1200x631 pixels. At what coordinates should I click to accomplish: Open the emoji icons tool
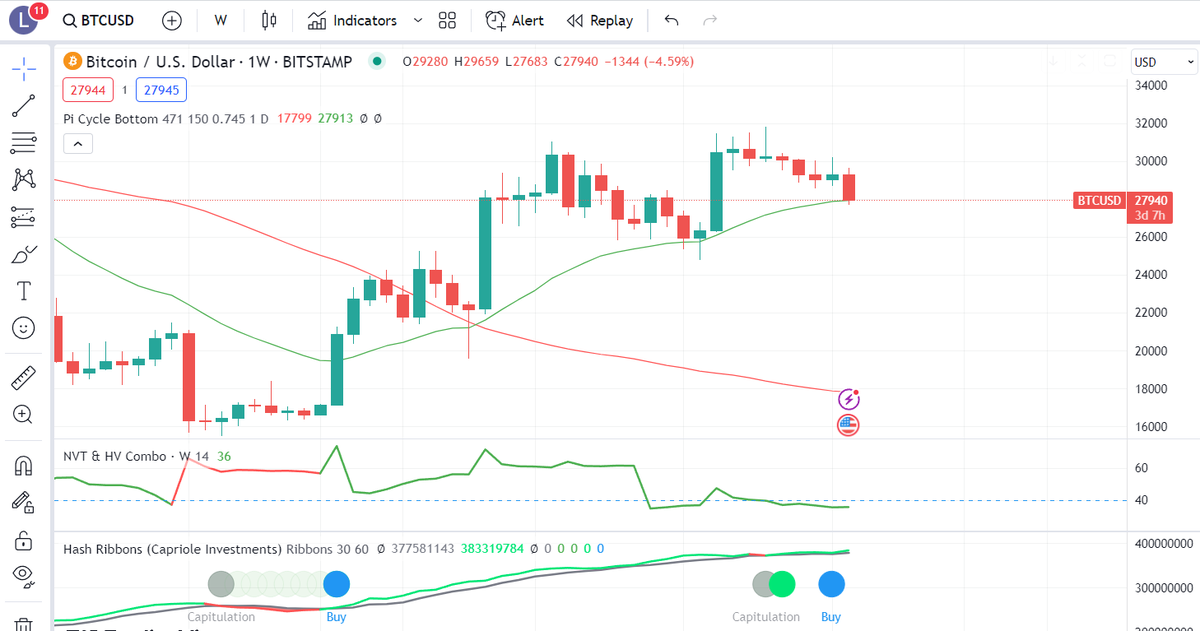[x=24, y=328]
